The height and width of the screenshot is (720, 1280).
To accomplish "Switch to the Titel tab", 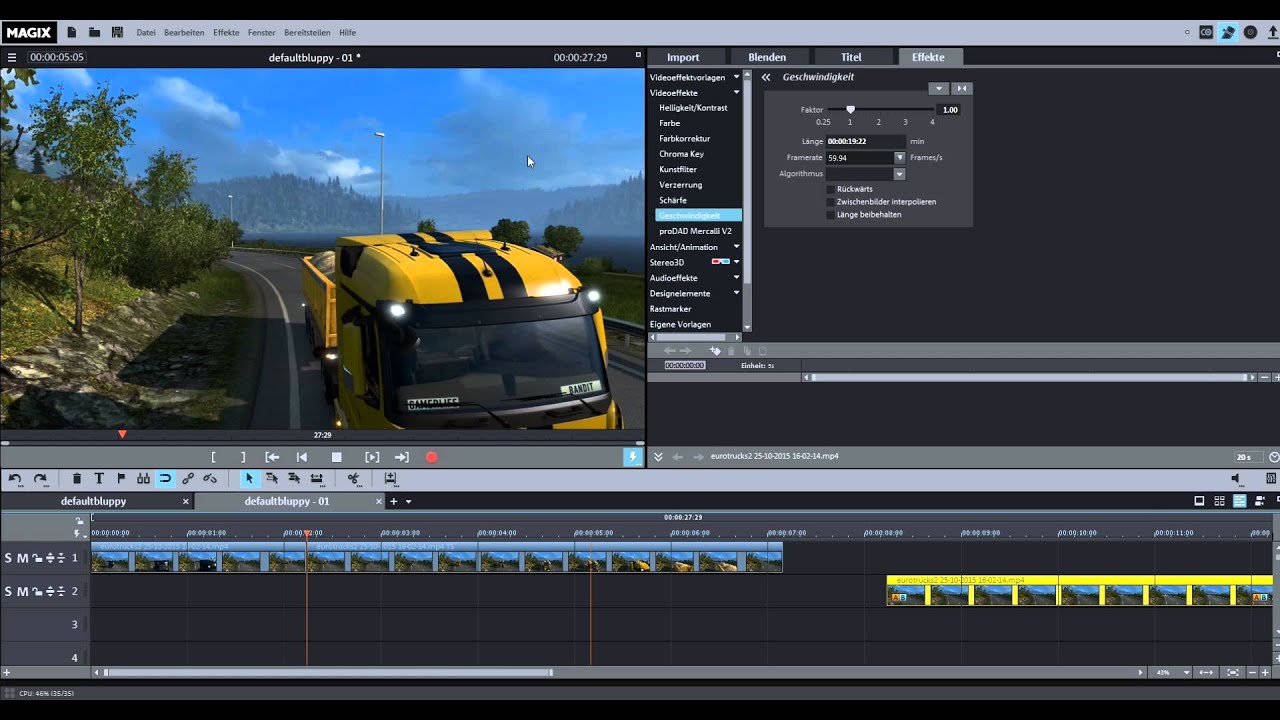I will 851,57.
